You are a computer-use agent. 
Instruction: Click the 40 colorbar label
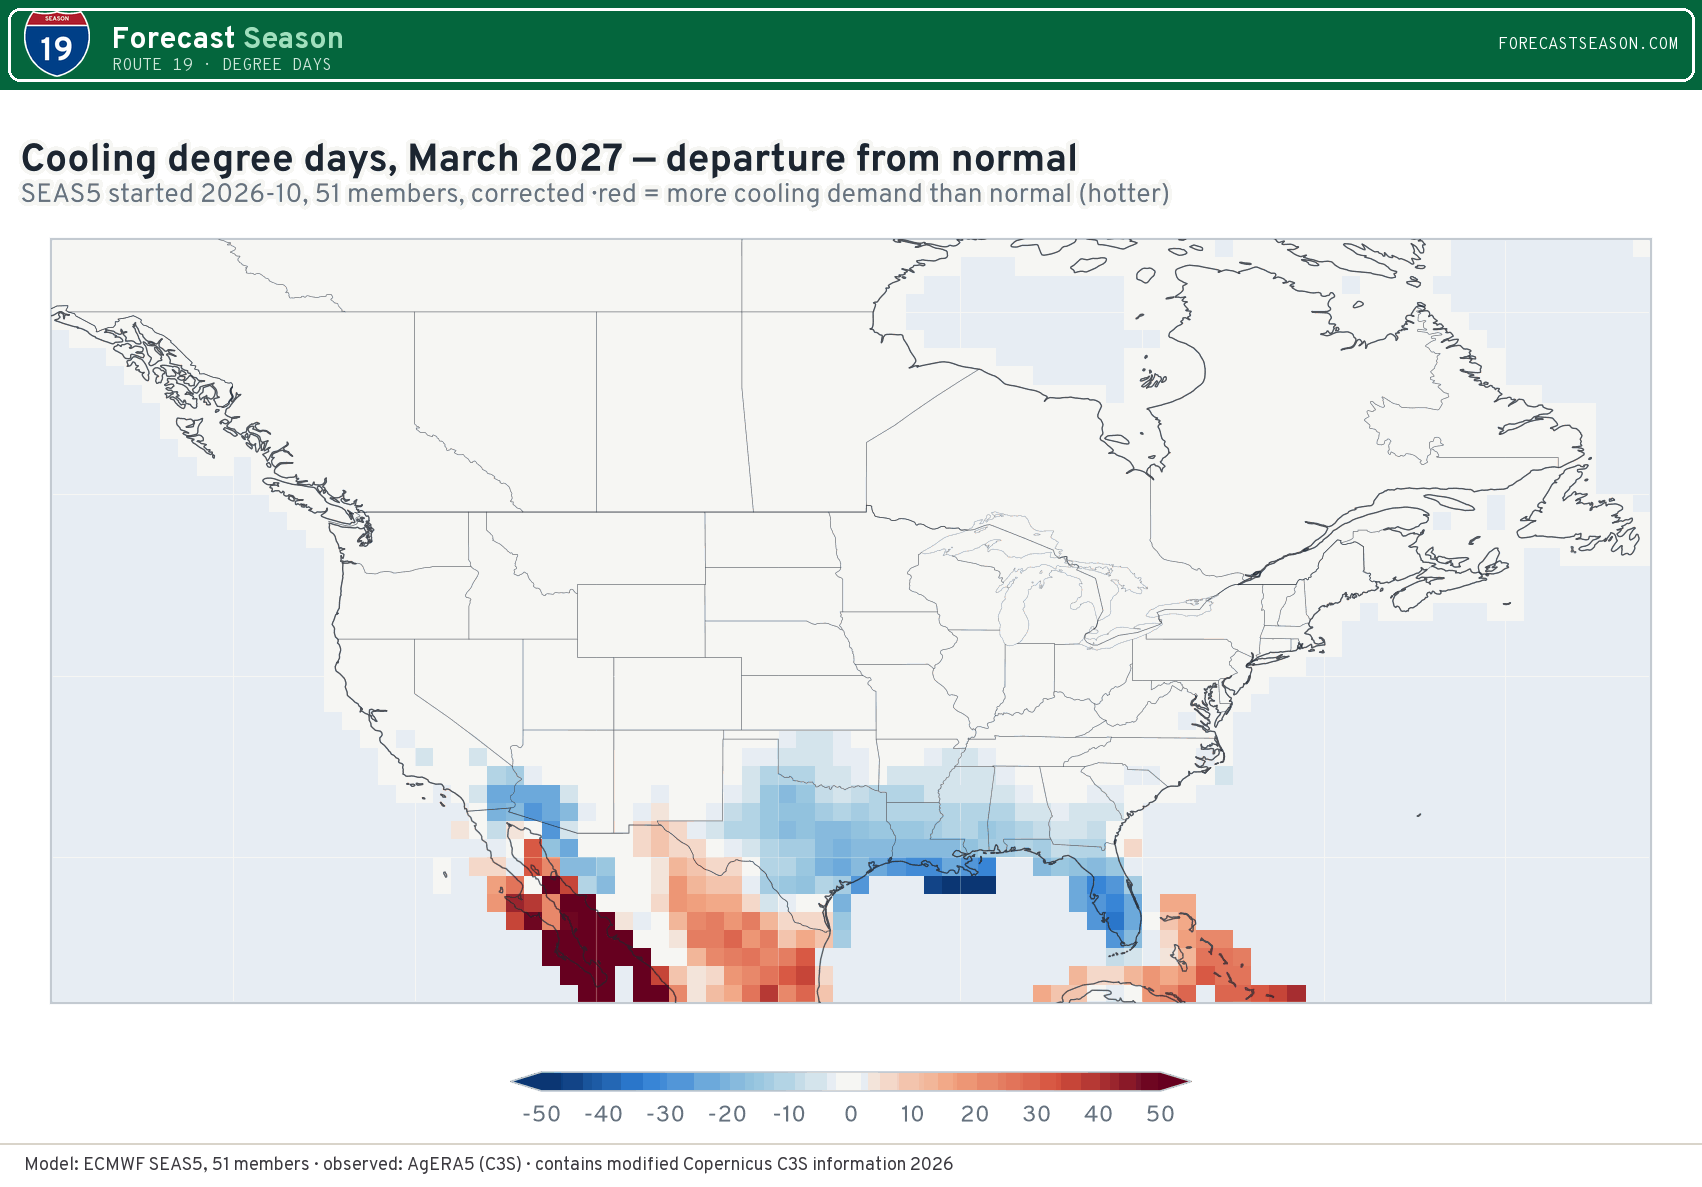point(1099,1114)
